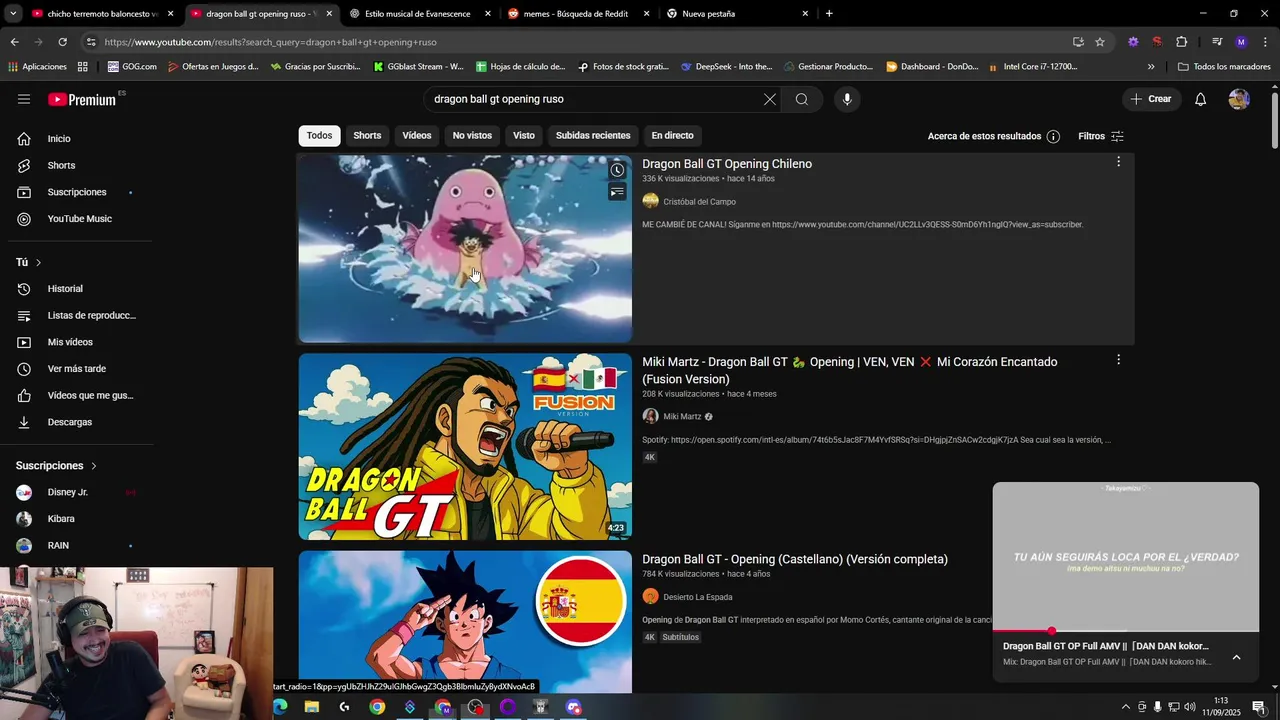The image size is (1280, 720).
Task: Select the Todos filter chip
Action: (x=319, y=136)
